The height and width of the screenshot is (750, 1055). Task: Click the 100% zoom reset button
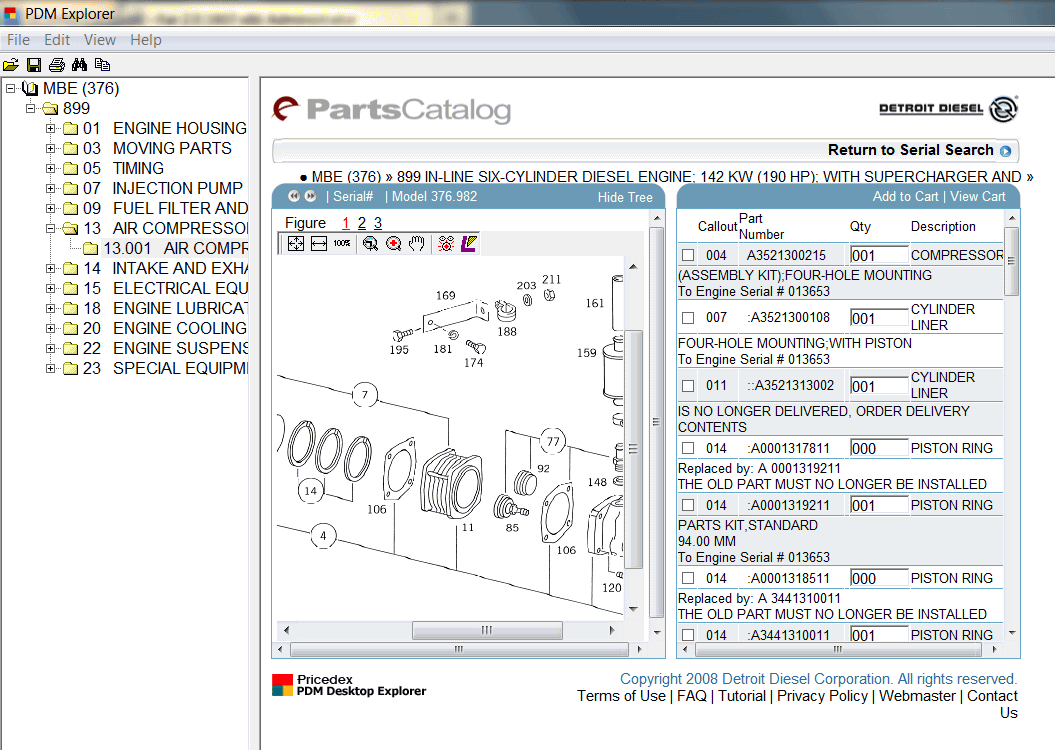pos(342,244)
